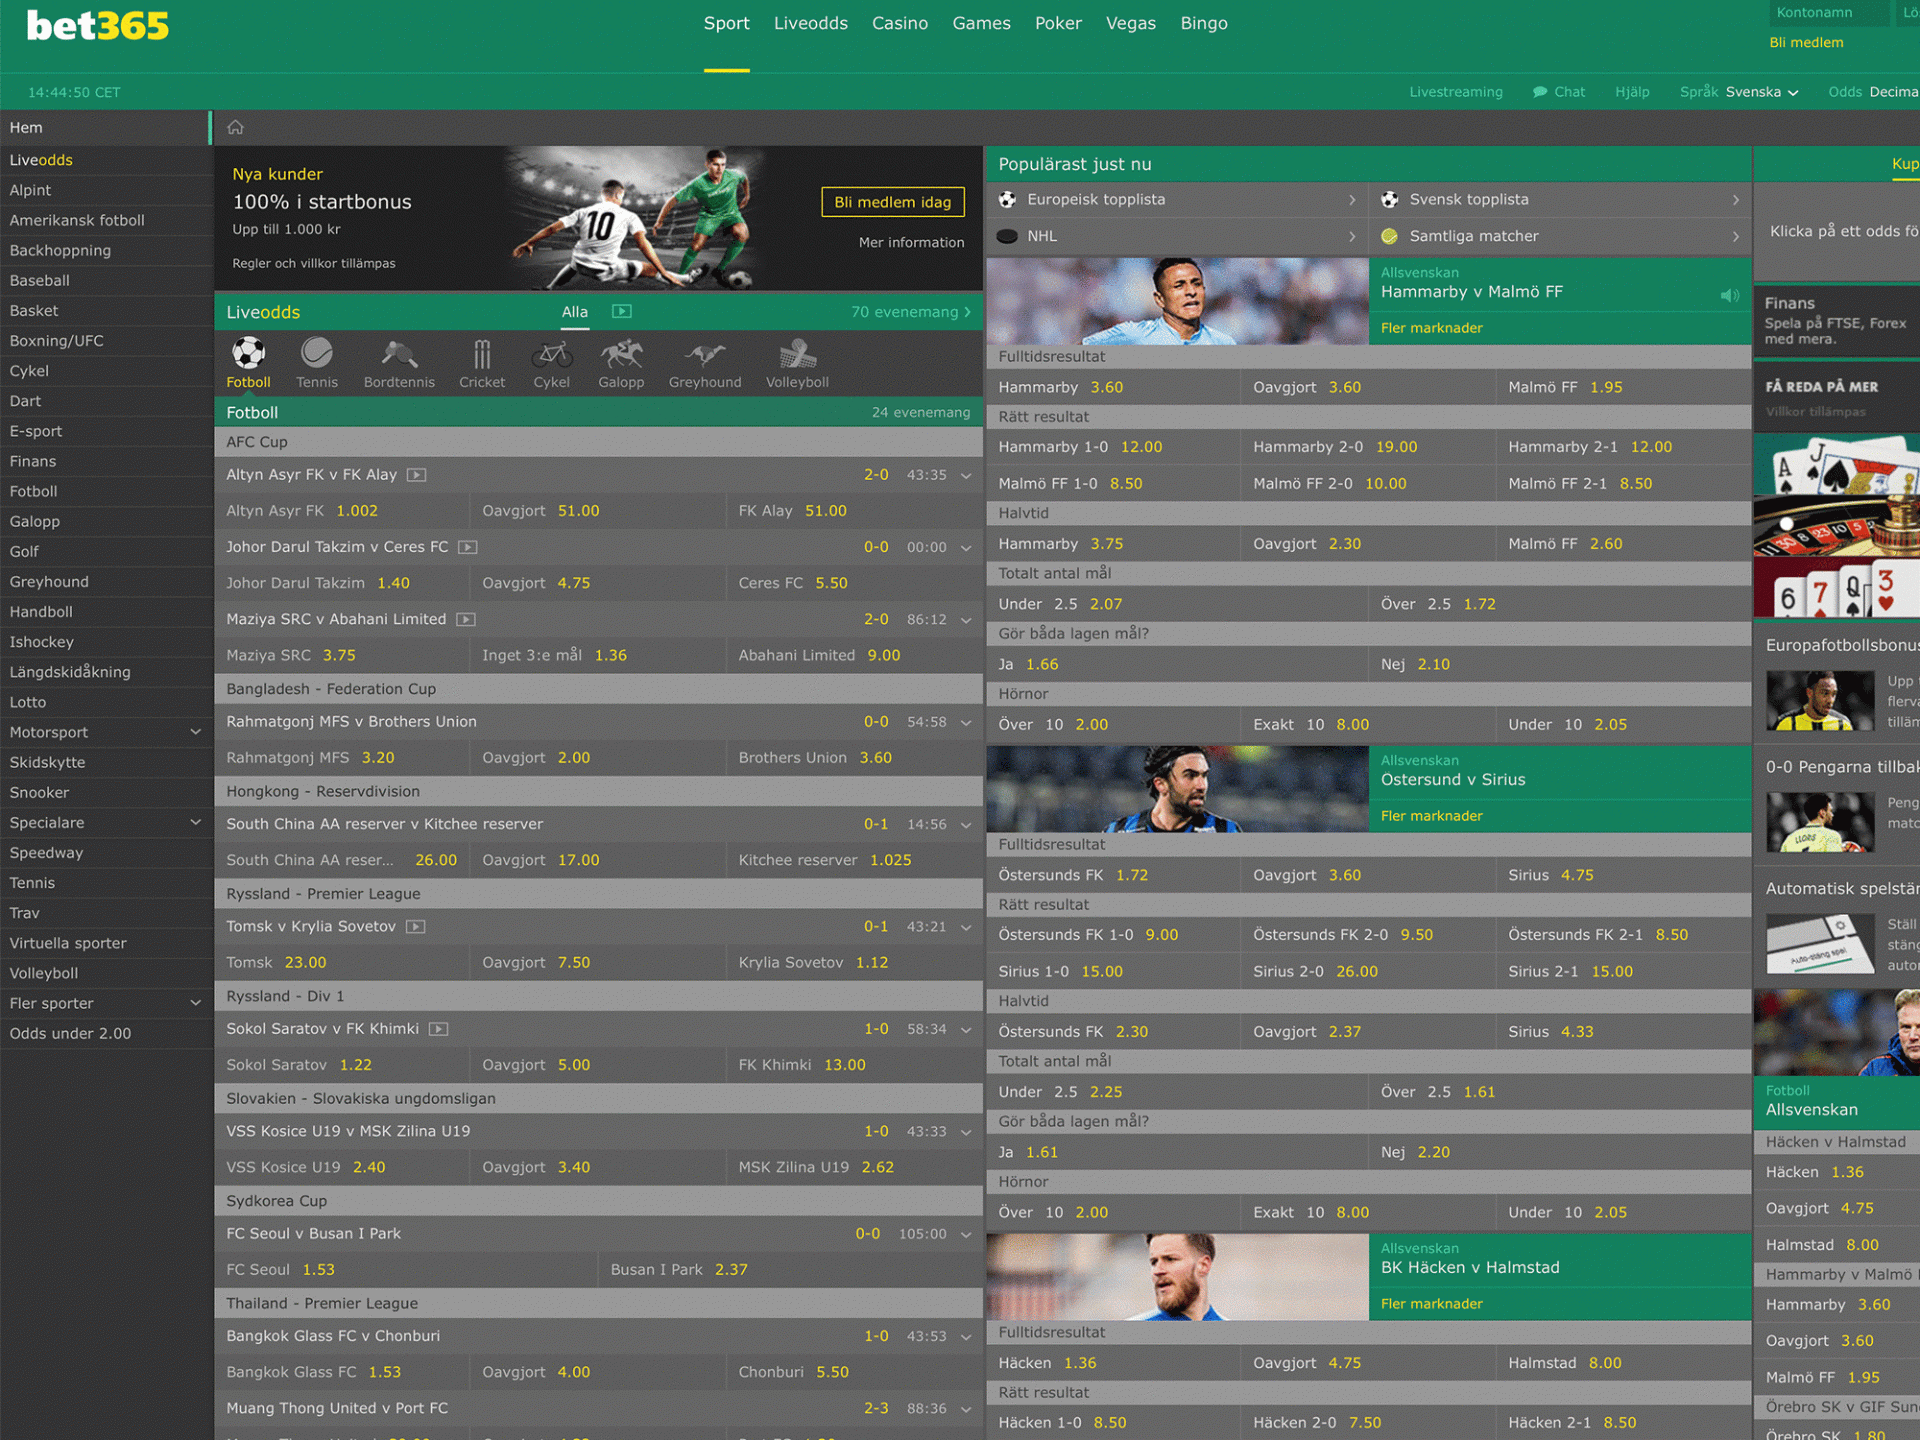Click the Hjälp link
Image resolution: width=1920 pixels, height=1440 pixels.
(1632, 92)
